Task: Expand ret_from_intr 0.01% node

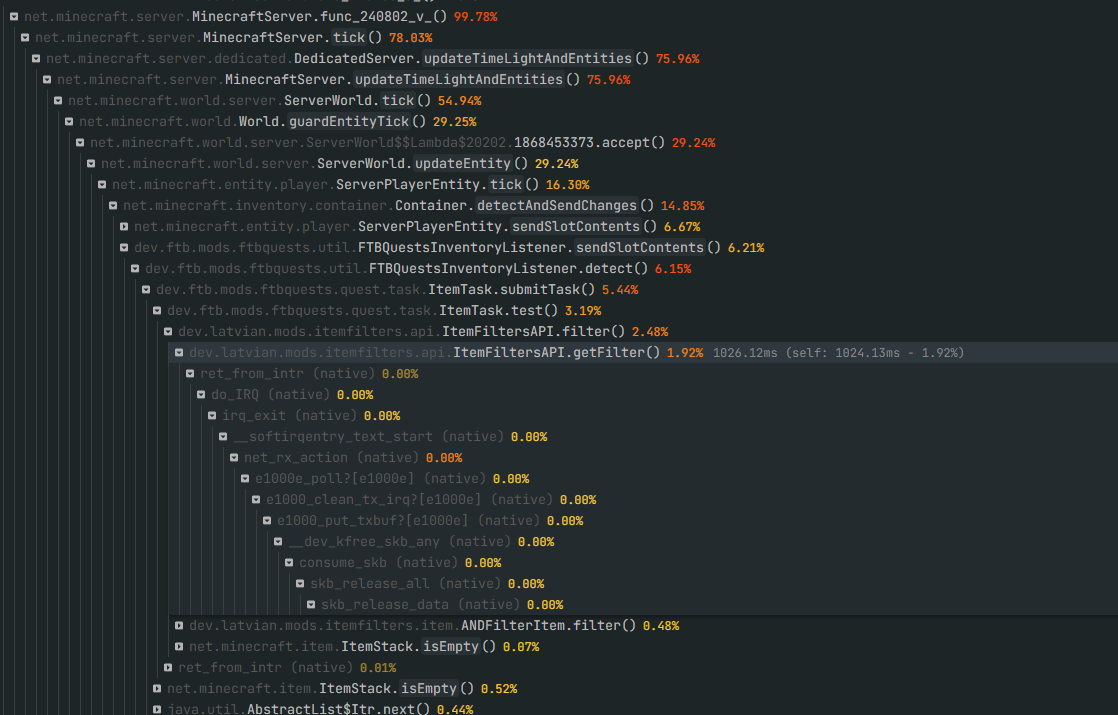Action: coord(168,667)
